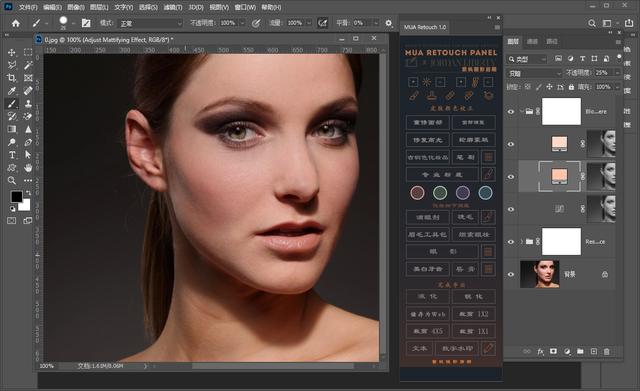The height and width of the screenshot is (391, 640).
Task: Click the Home icon in options bar
Action: click(16, 23)
